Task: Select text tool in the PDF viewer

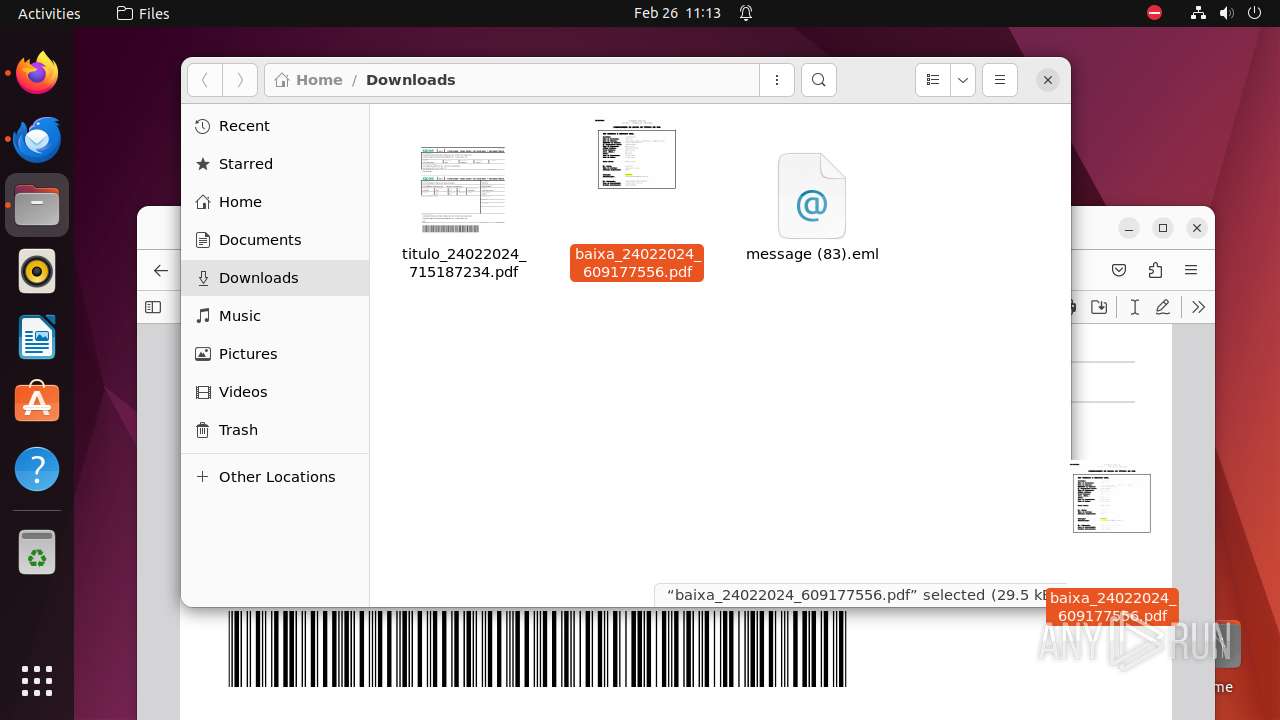Action: click(1134, 307)
